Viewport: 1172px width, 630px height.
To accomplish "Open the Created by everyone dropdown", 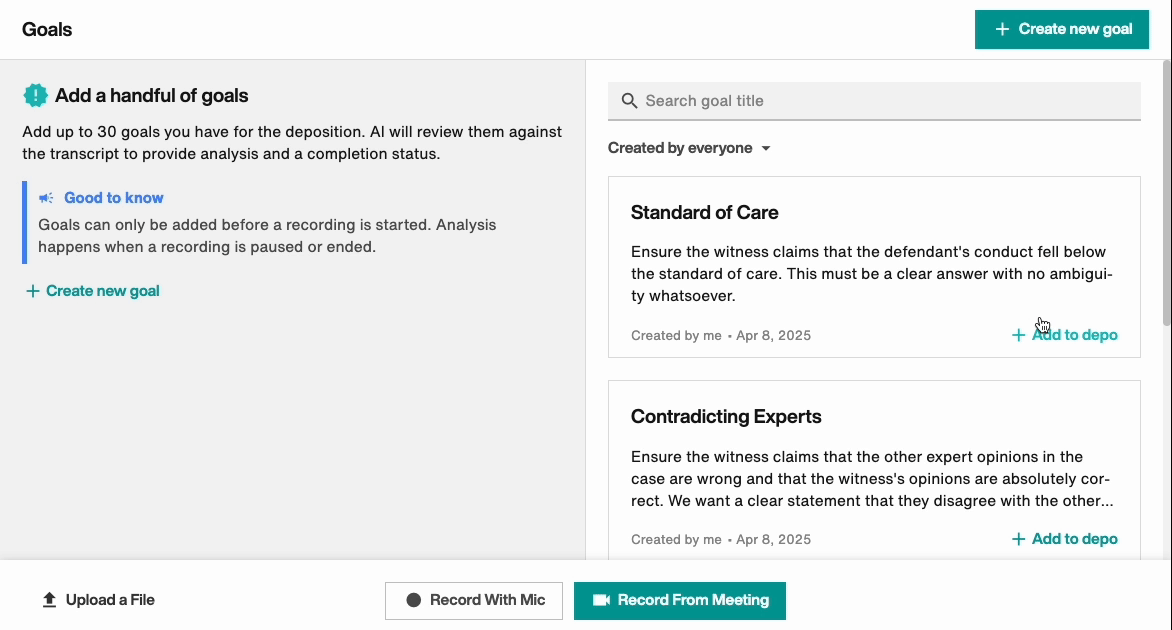I will click(689, 148).
